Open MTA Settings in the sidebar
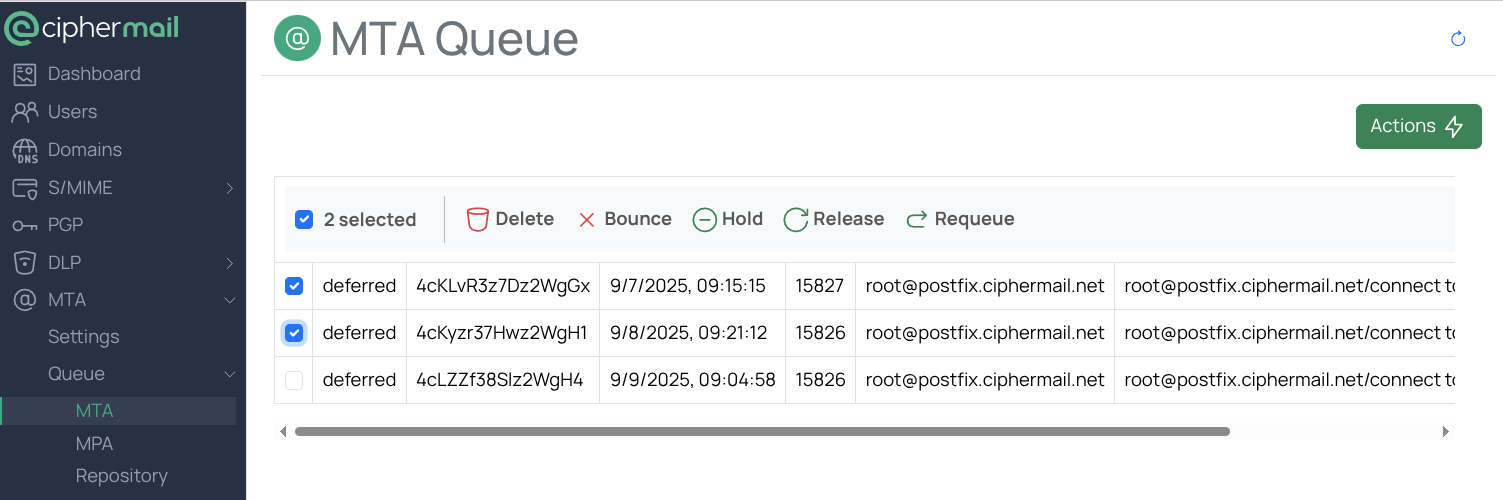This screenshot has height=500, width=1503. click(x=84, y=337)
